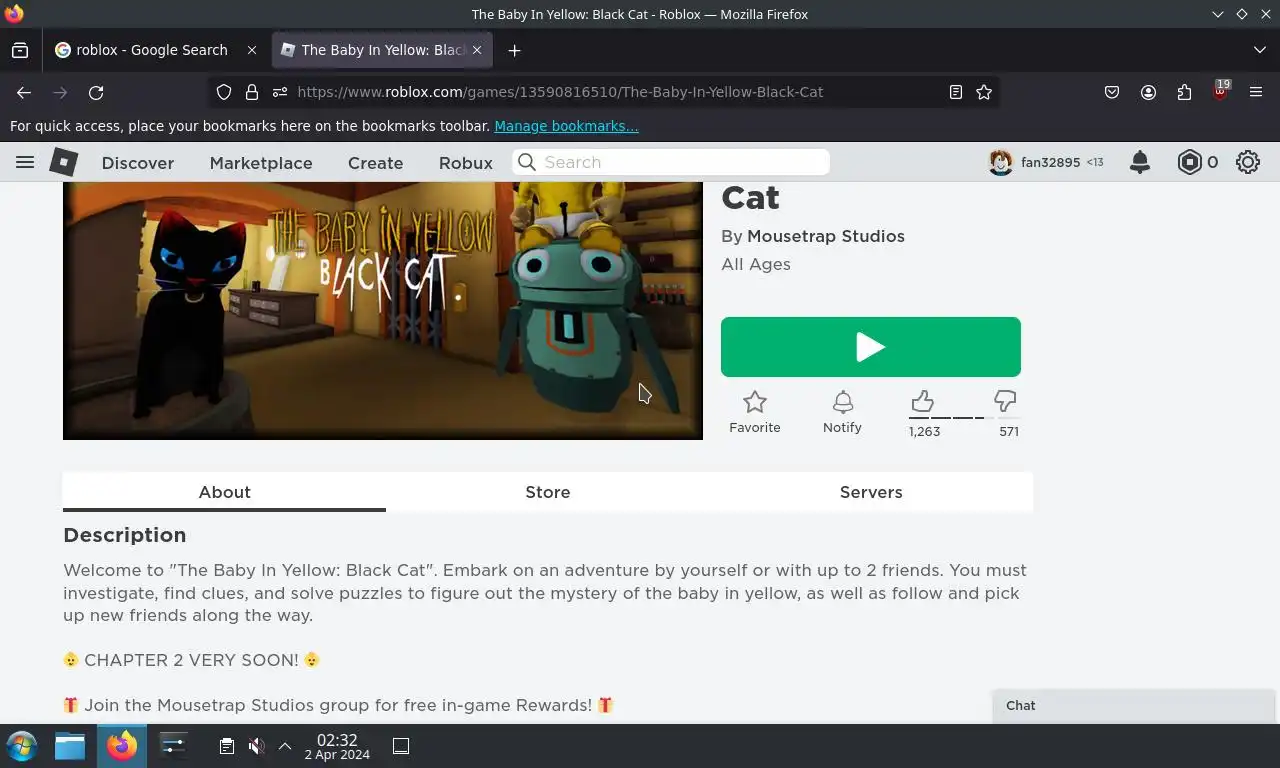Click the fan32895 avatar profile
This screenshot has width=1280, height=768.
[x=1000, y=162]
